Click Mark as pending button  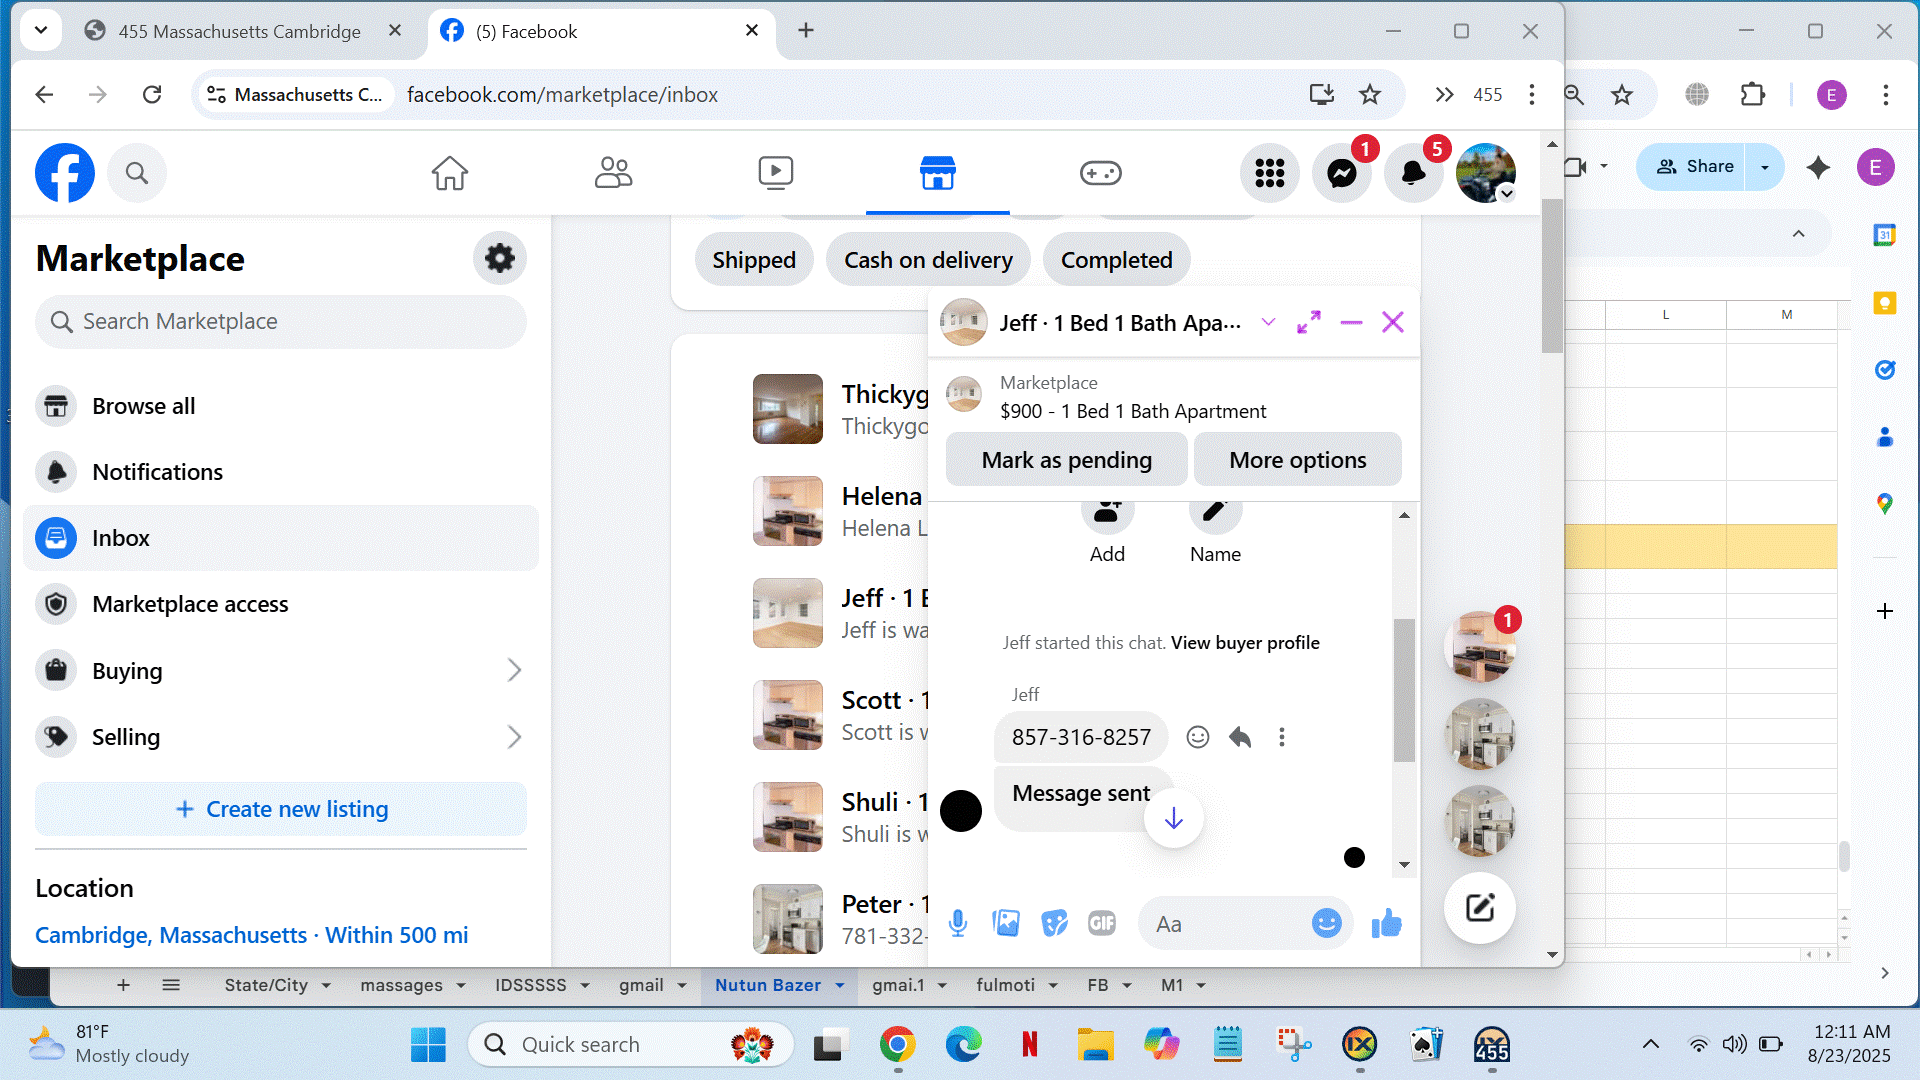[1066, 460]
